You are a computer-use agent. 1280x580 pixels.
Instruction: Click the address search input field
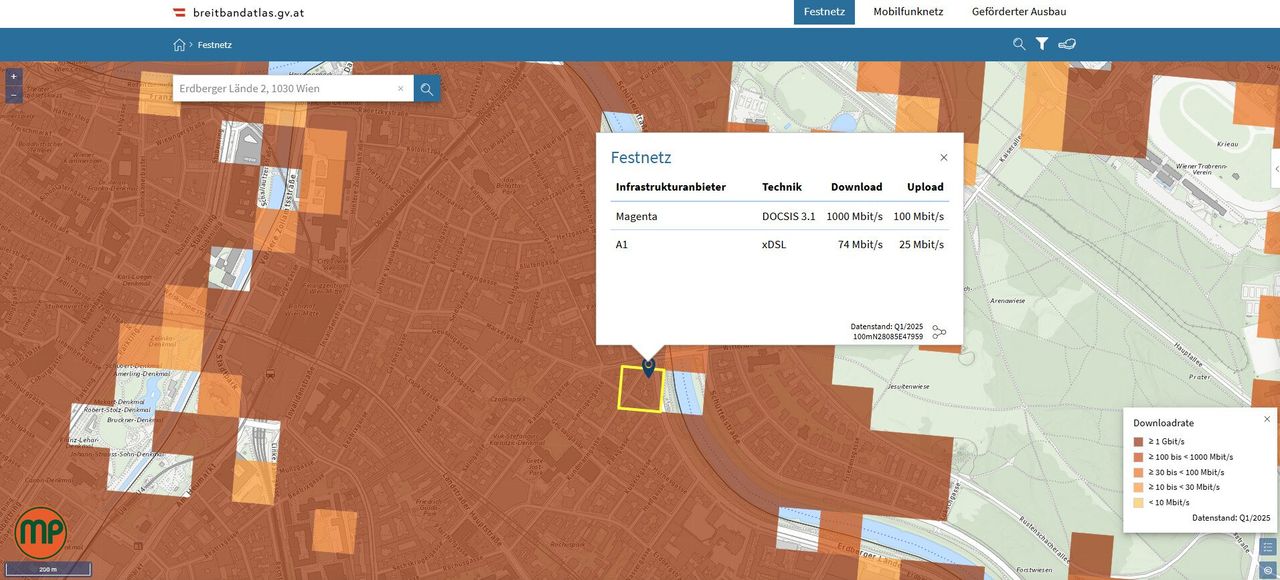point(285,89)
